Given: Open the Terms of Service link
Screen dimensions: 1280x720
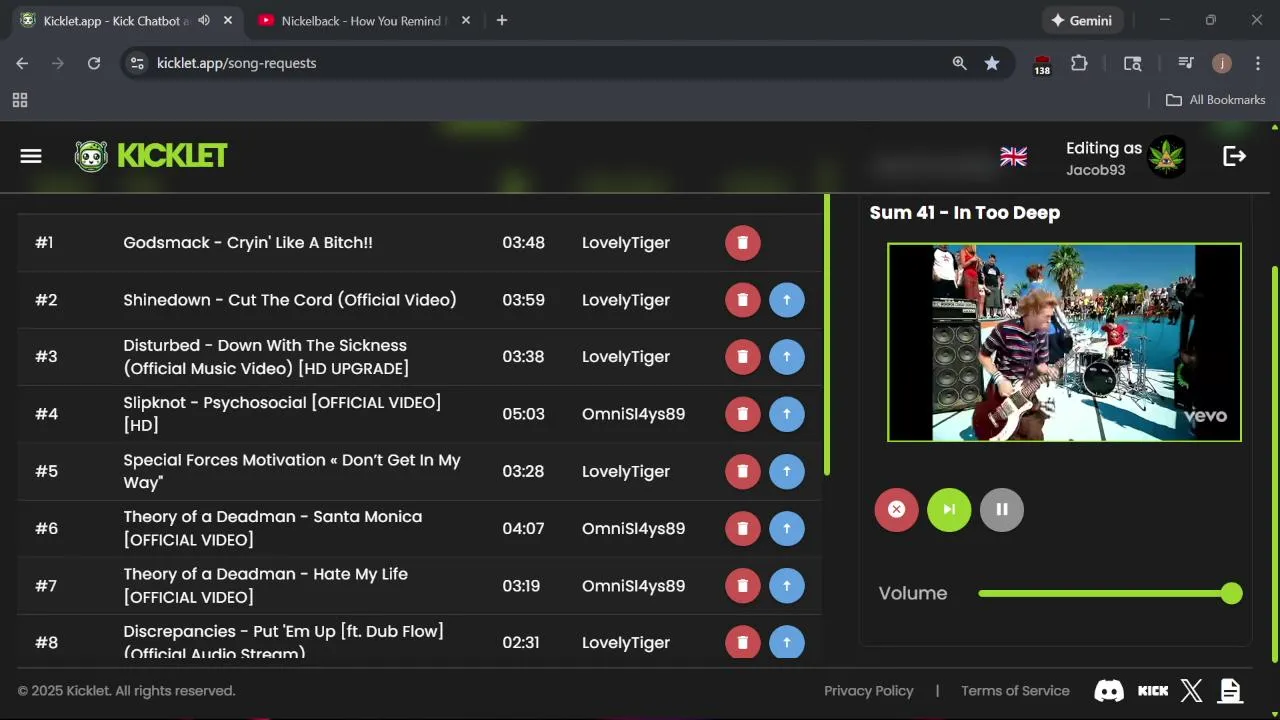Looking at the screenshot, I should coord(1015,691).
